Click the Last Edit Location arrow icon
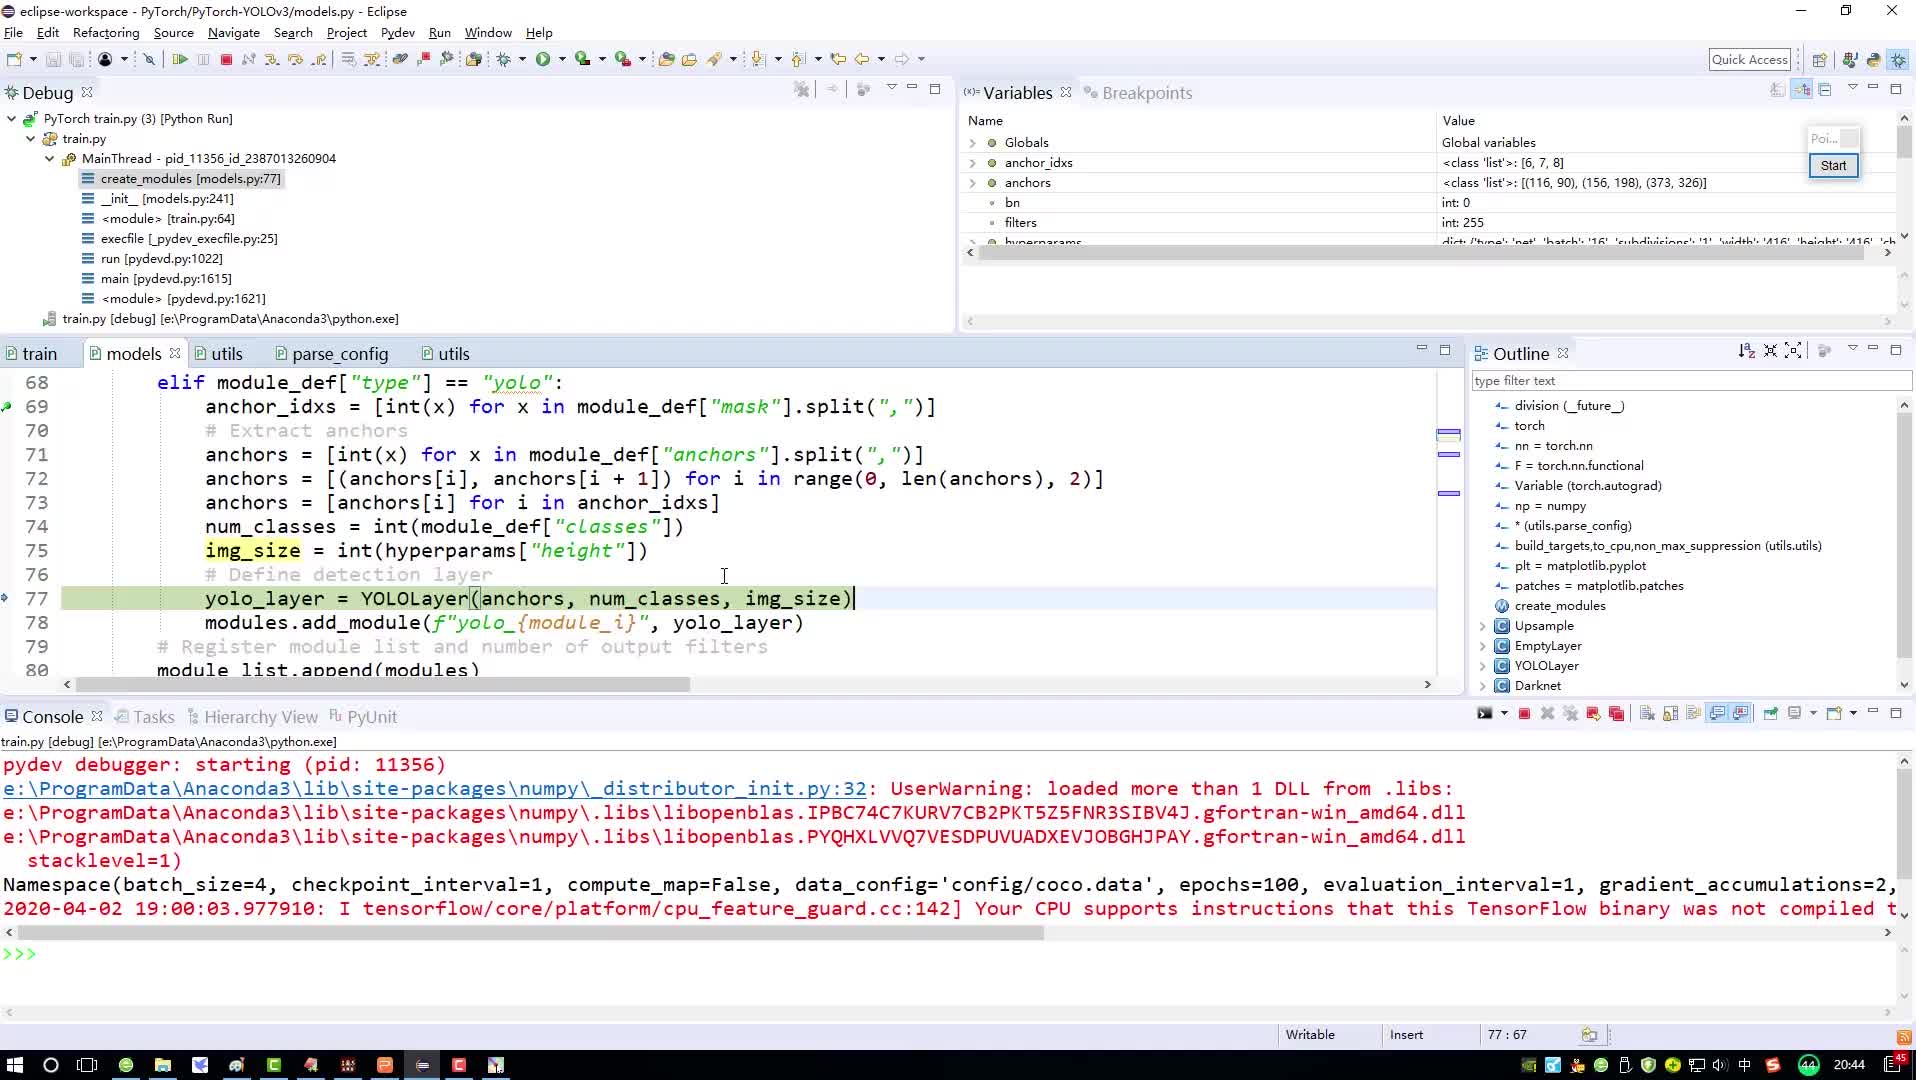The height and width of the screenshot is (1080, 1916). pos(838,60)
